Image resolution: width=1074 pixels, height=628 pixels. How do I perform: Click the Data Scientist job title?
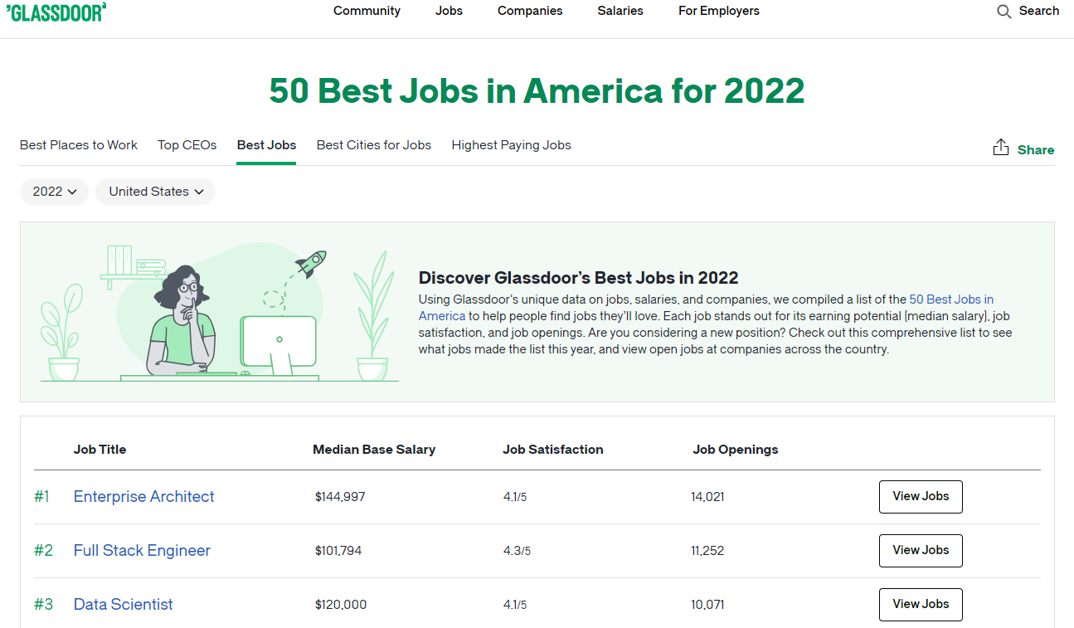tap(123, 604)
